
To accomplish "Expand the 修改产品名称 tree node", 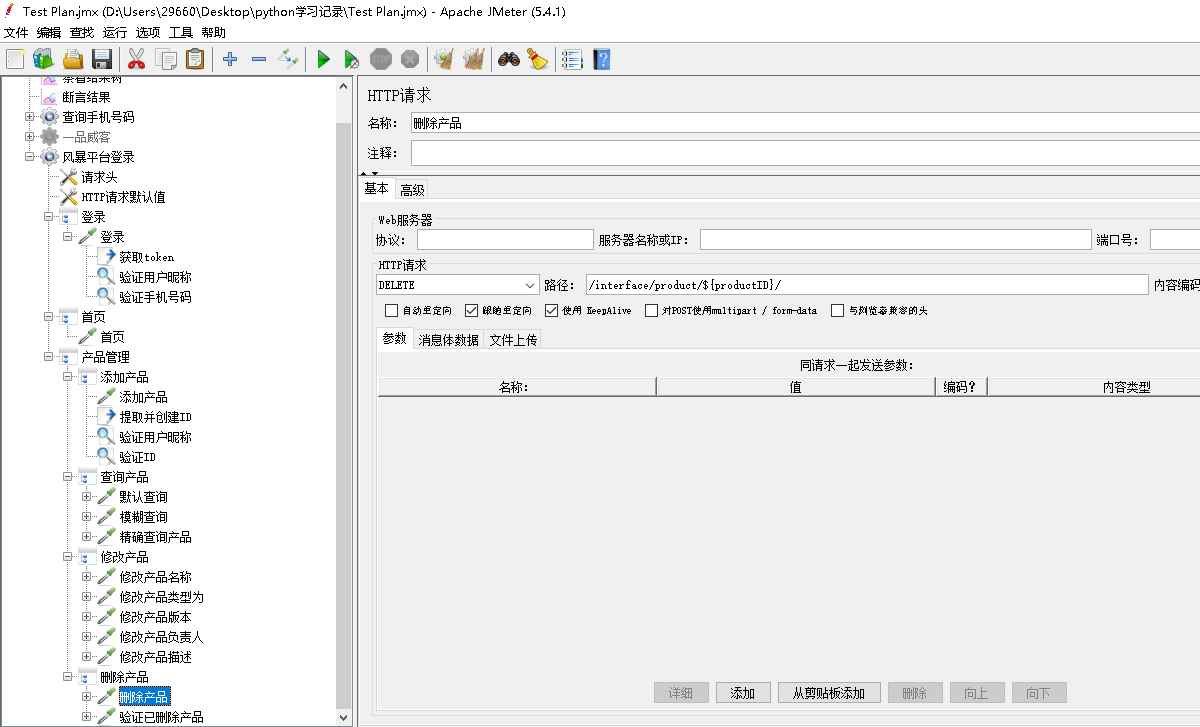I will click(87, 577).
